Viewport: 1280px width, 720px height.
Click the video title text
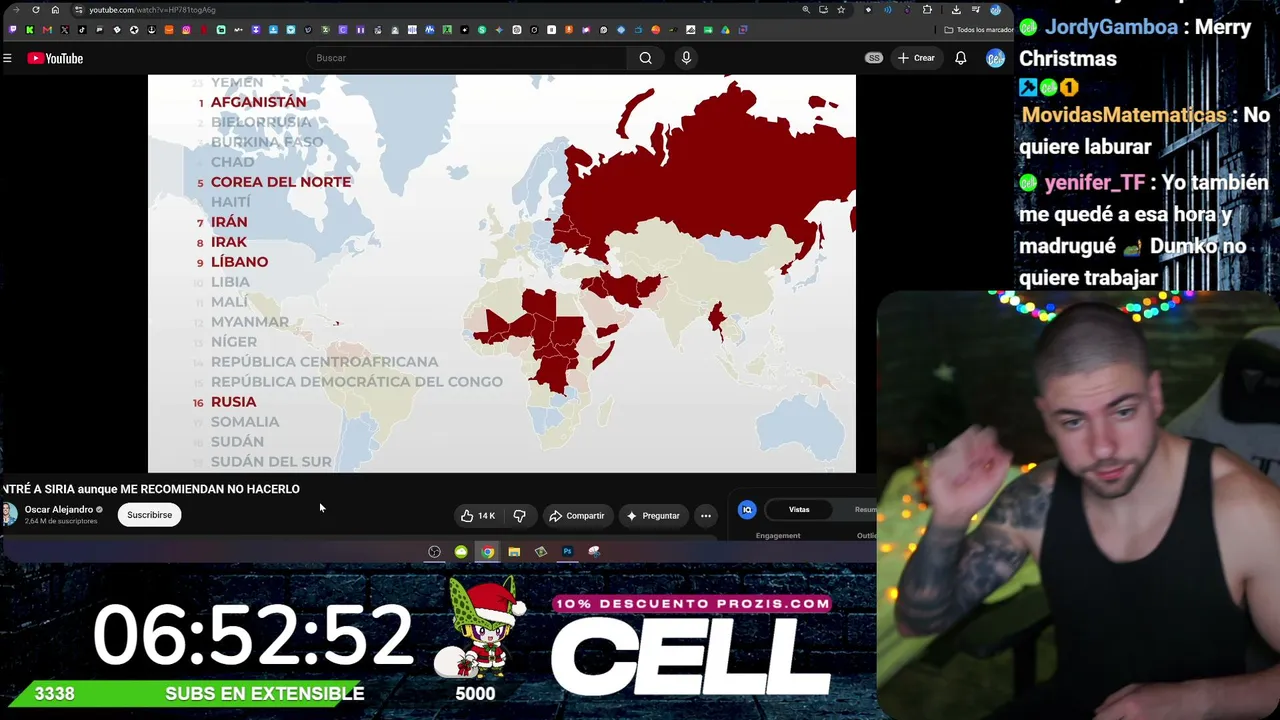tap(151, 489)
